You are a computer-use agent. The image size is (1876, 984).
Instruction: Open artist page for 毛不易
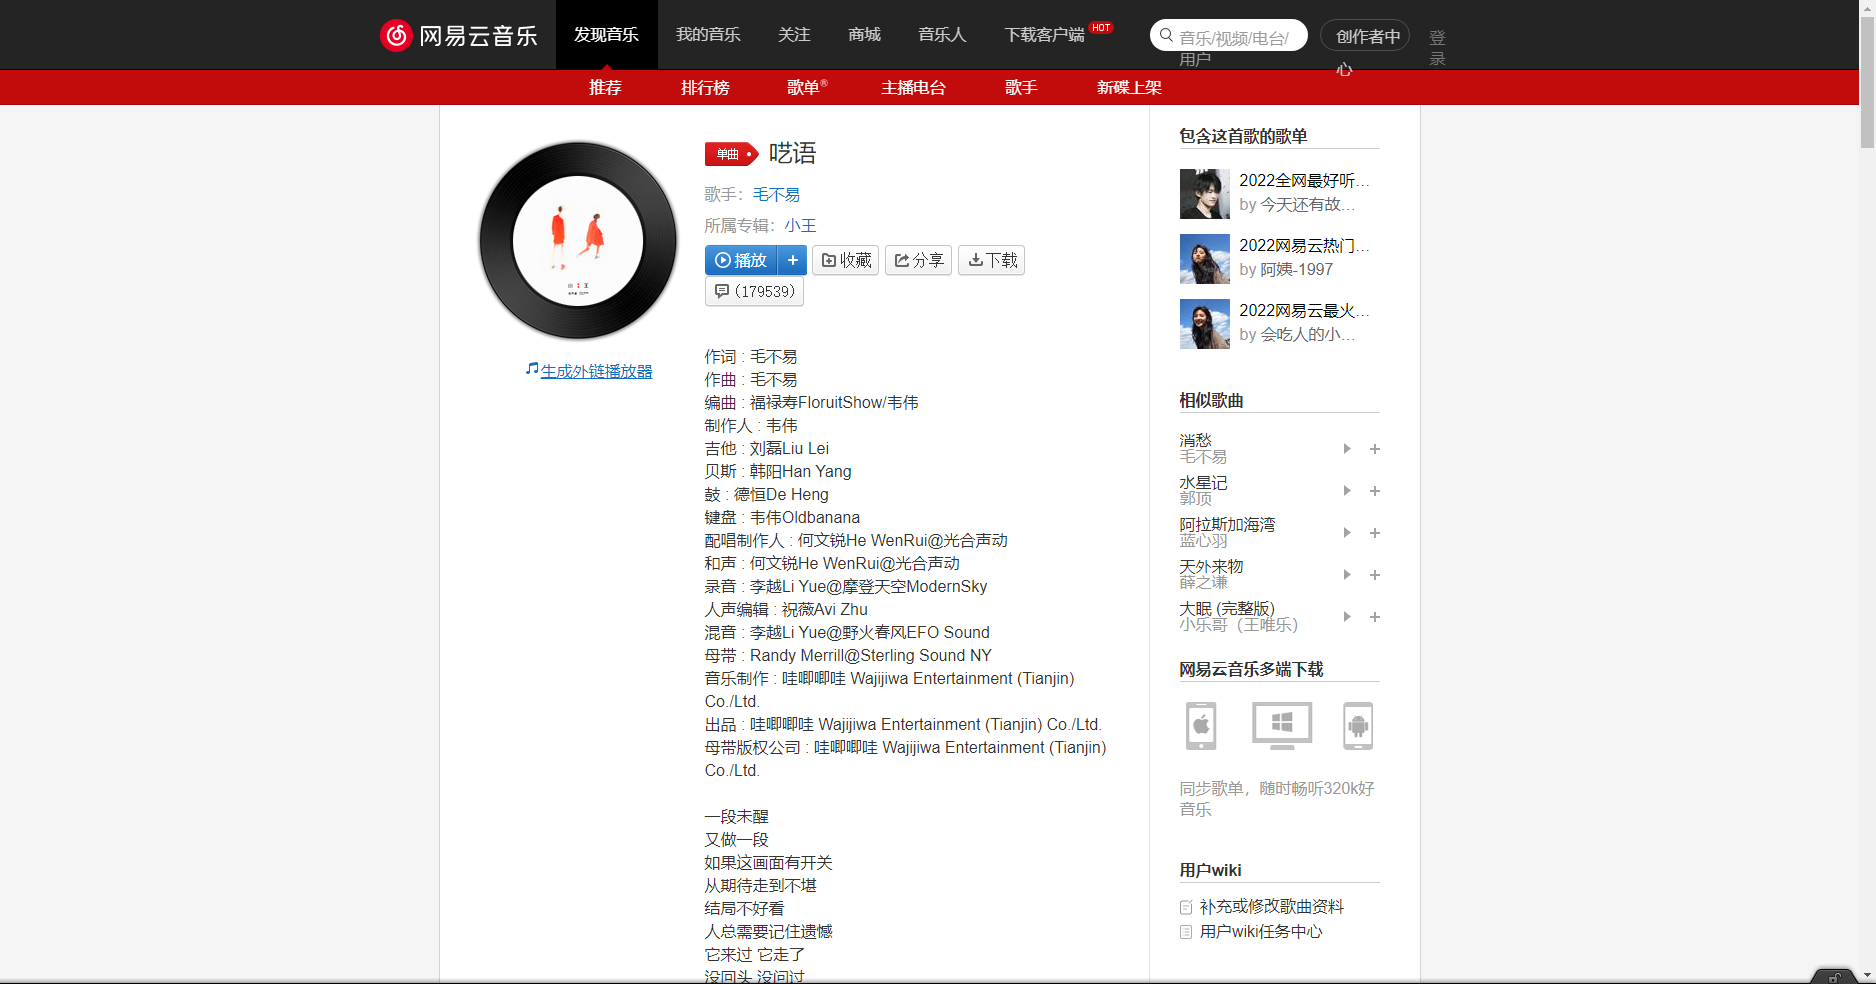(775, 194)
